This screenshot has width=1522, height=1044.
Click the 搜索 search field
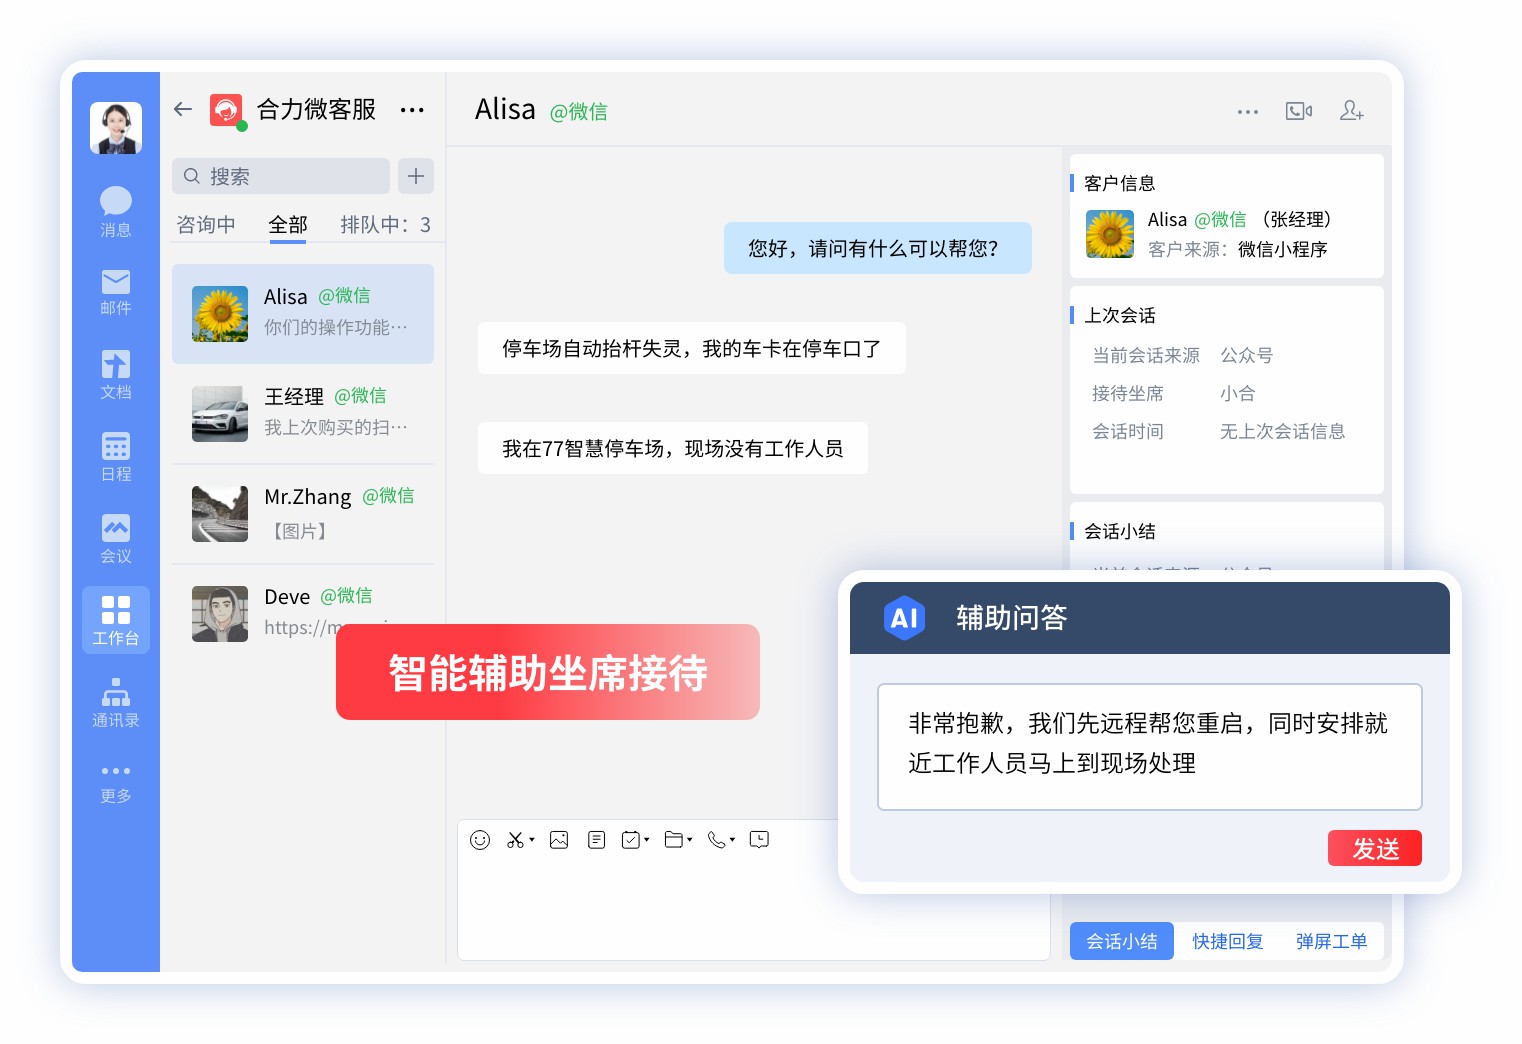tap(282, 176)
